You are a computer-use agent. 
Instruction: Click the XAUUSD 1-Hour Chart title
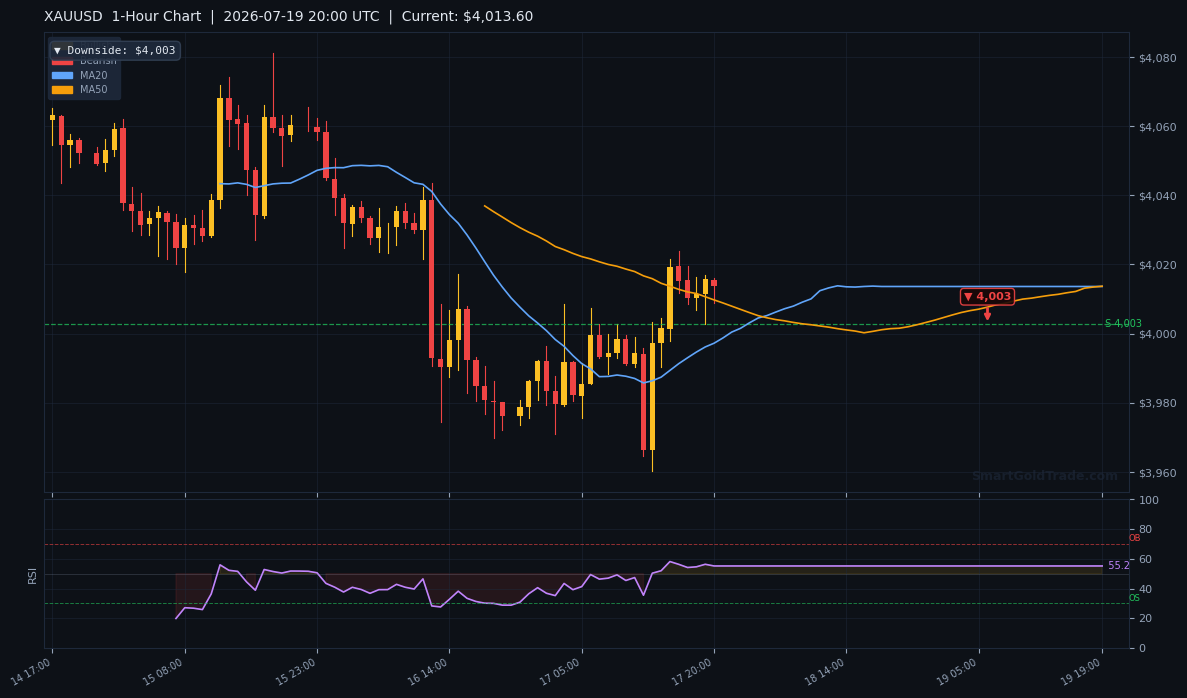123,17
